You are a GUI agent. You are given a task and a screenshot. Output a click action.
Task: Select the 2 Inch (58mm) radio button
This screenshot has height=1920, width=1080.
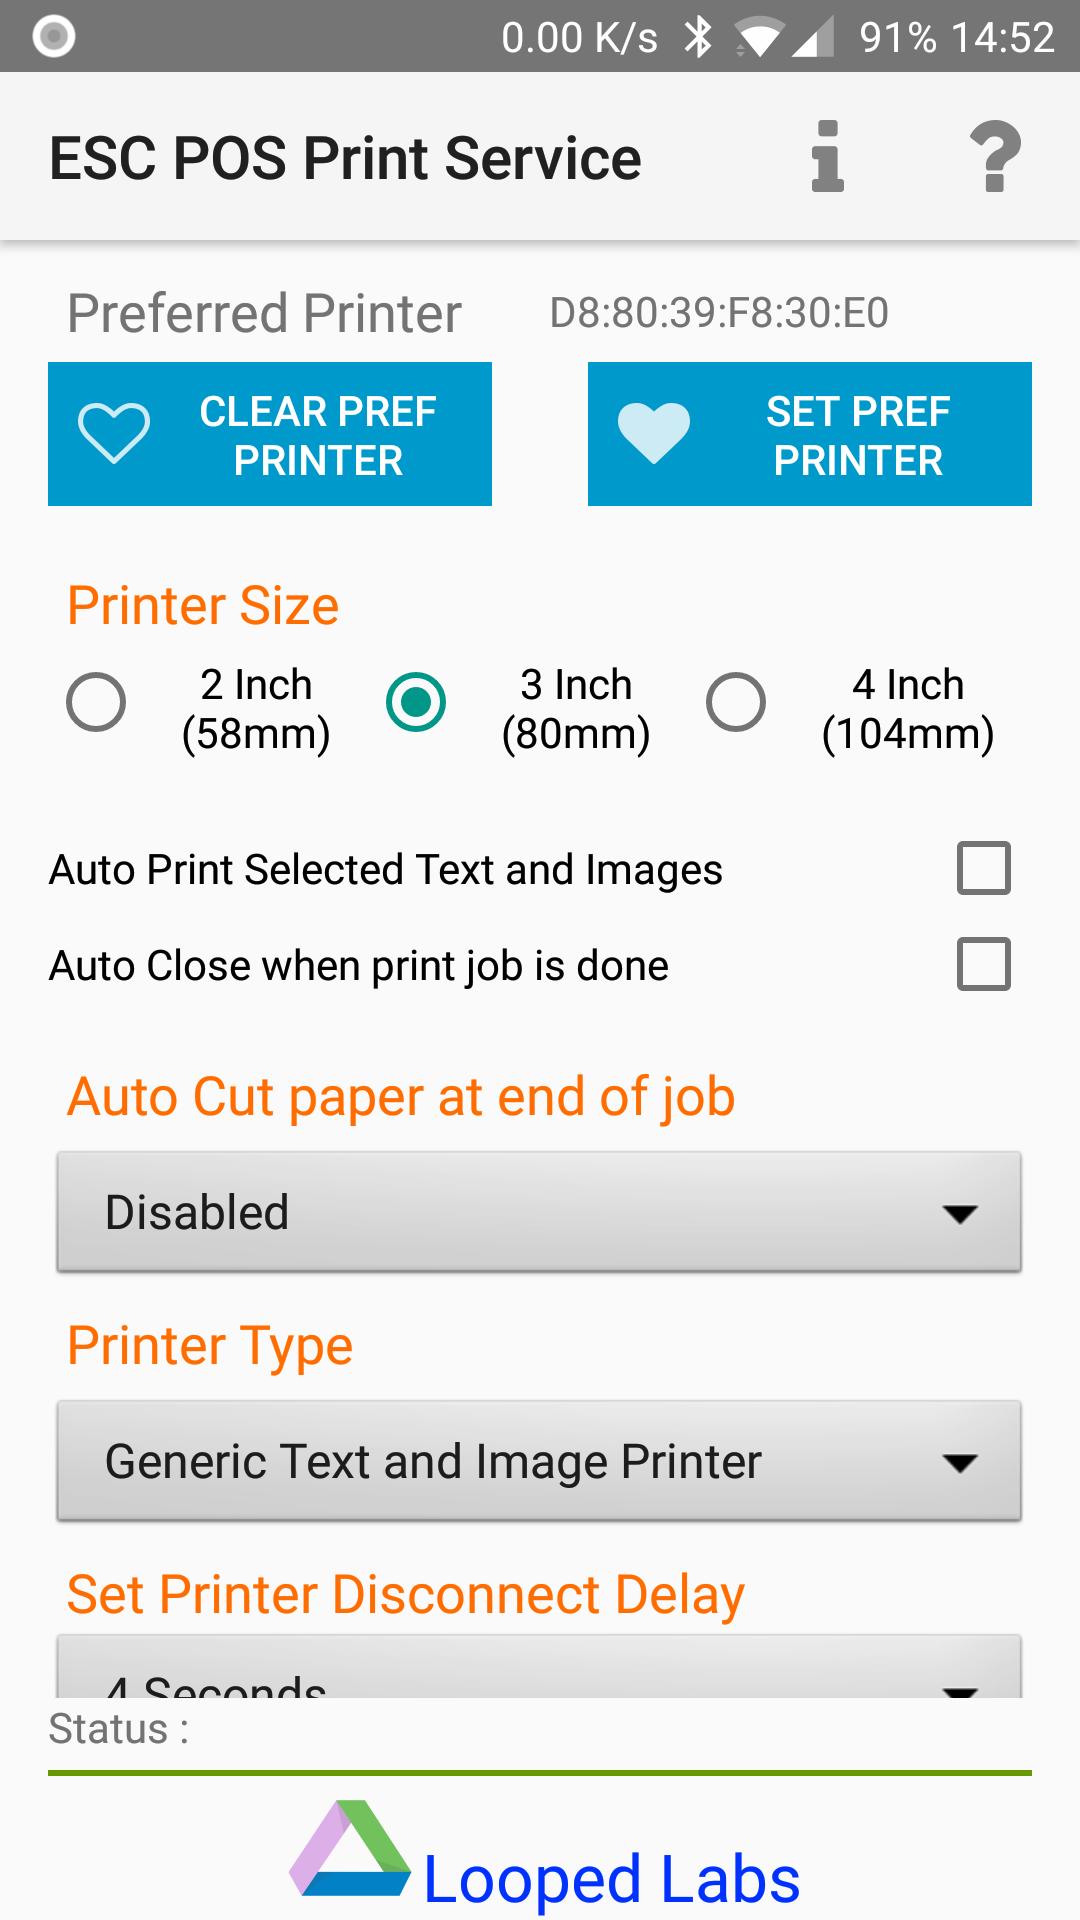tap(96, 702)
